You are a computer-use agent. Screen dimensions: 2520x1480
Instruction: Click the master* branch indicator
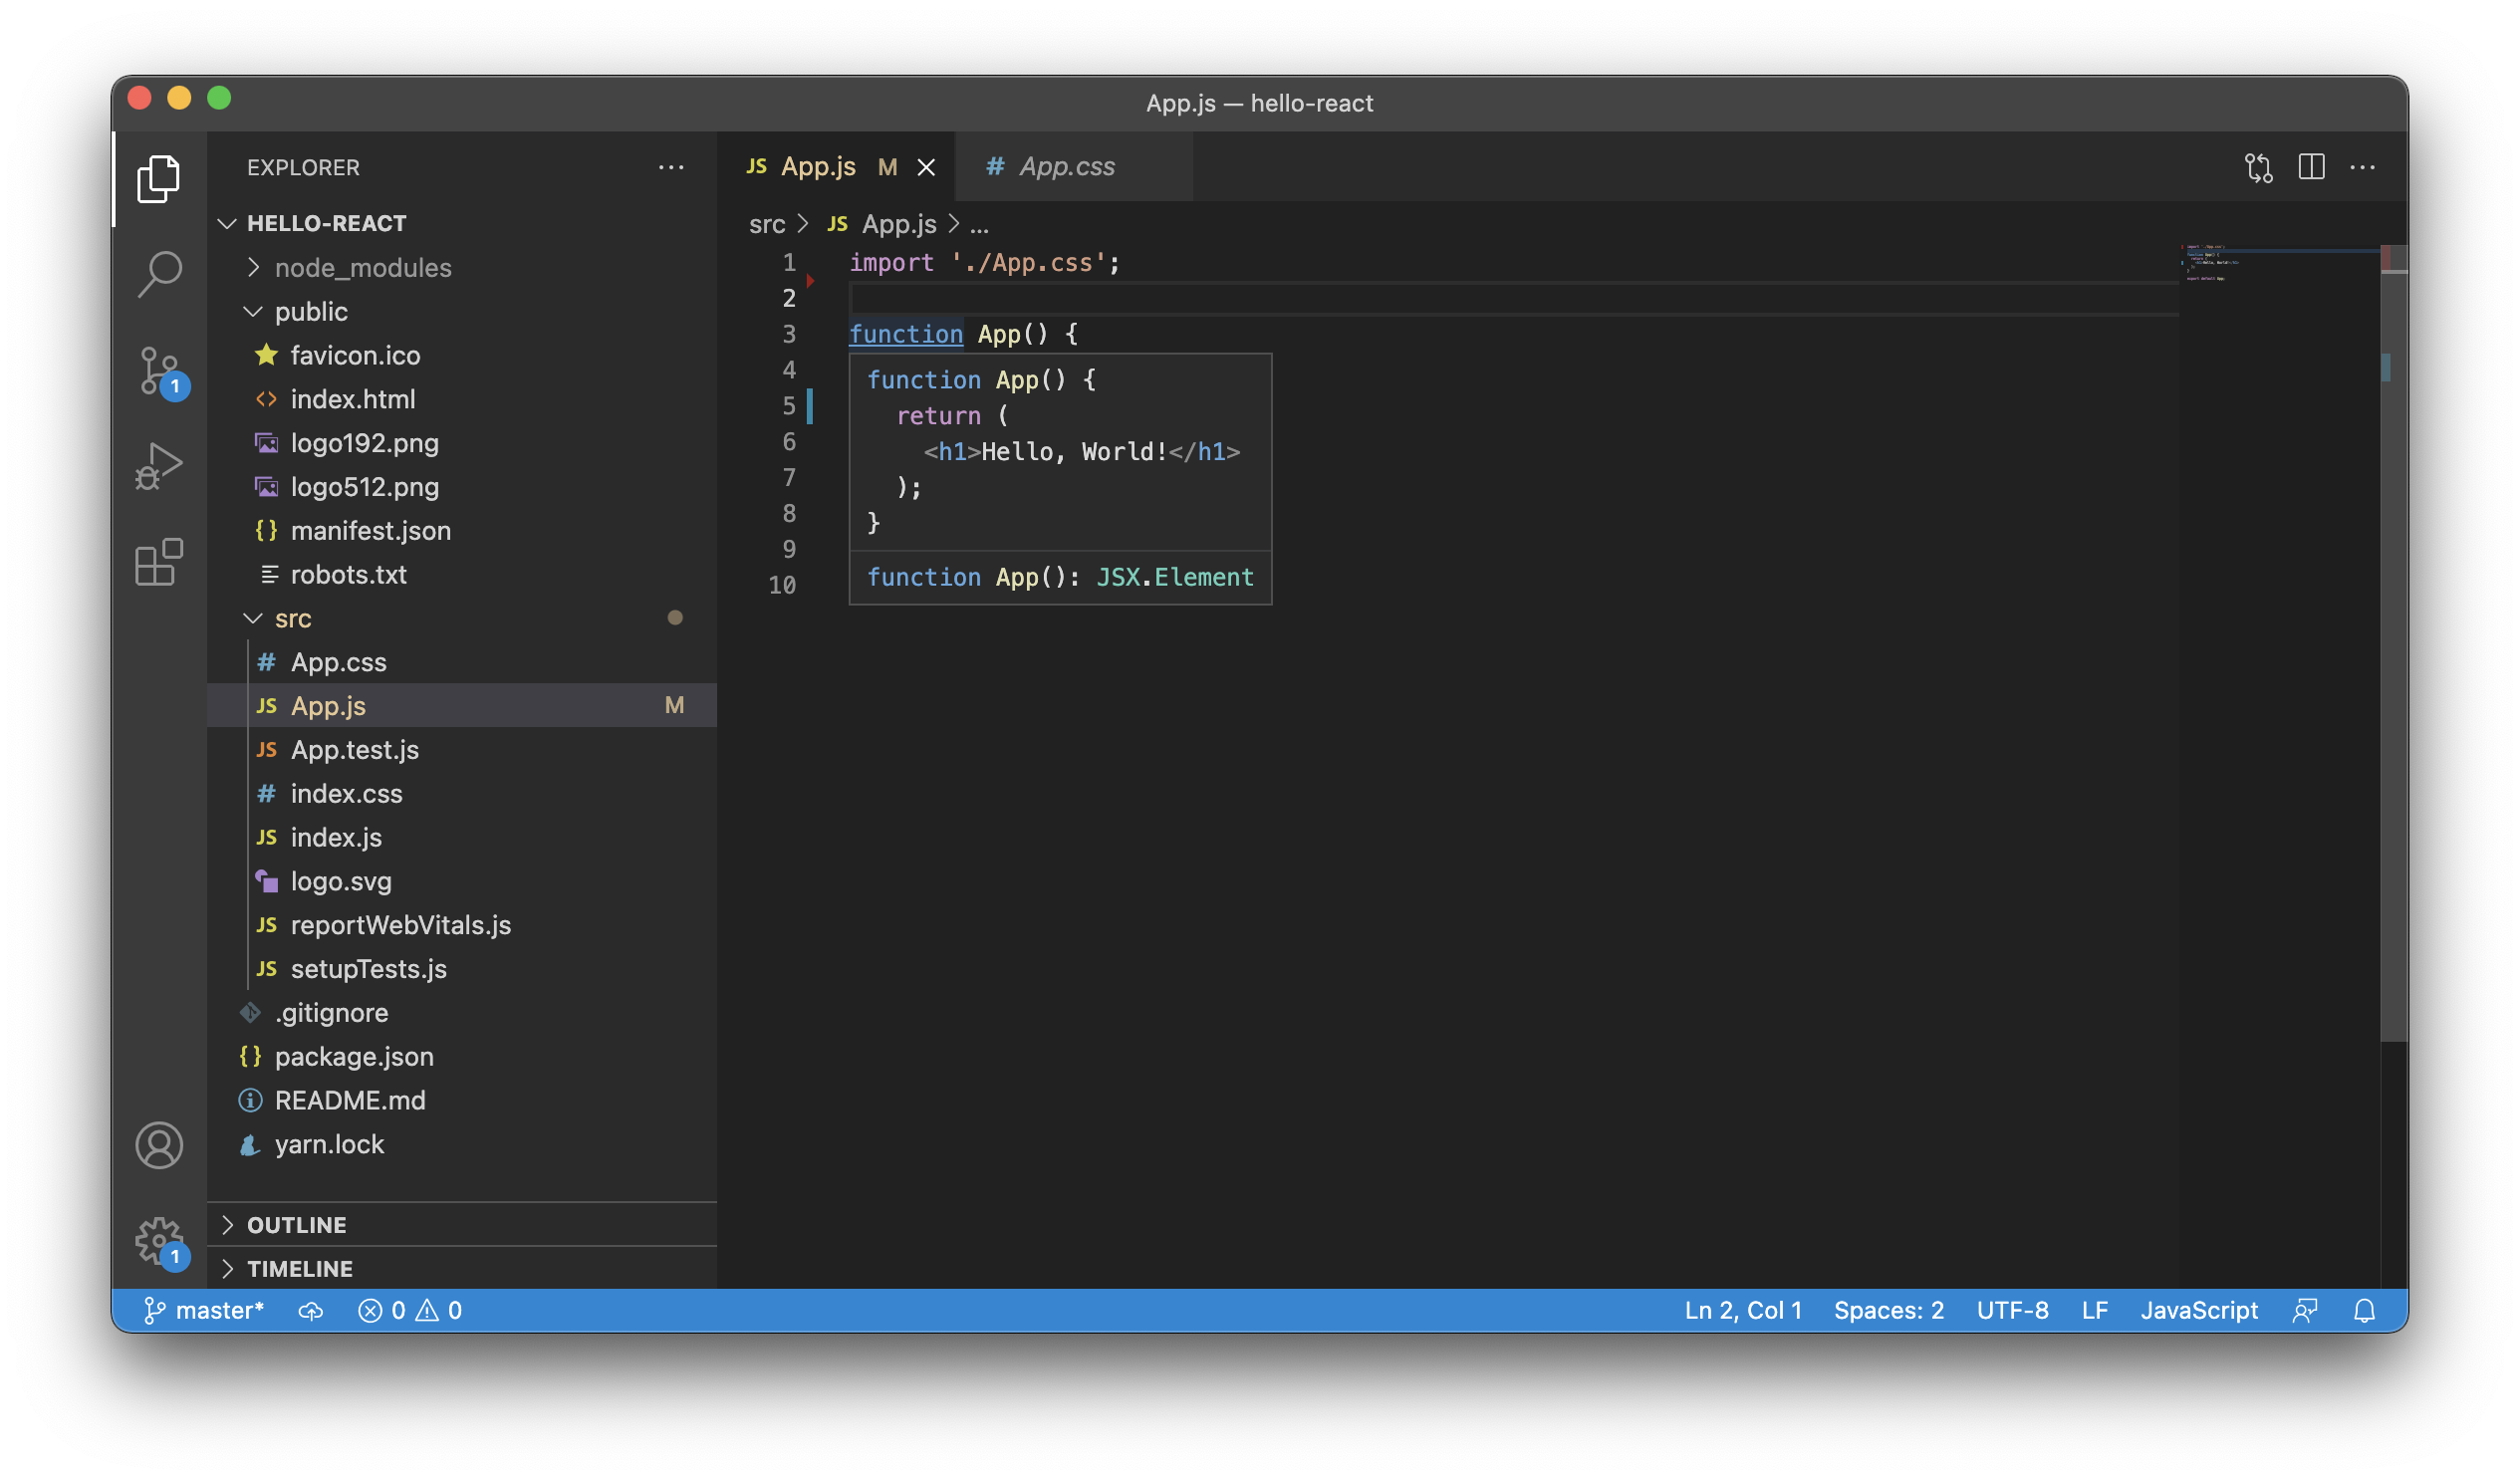[205, 1310]
